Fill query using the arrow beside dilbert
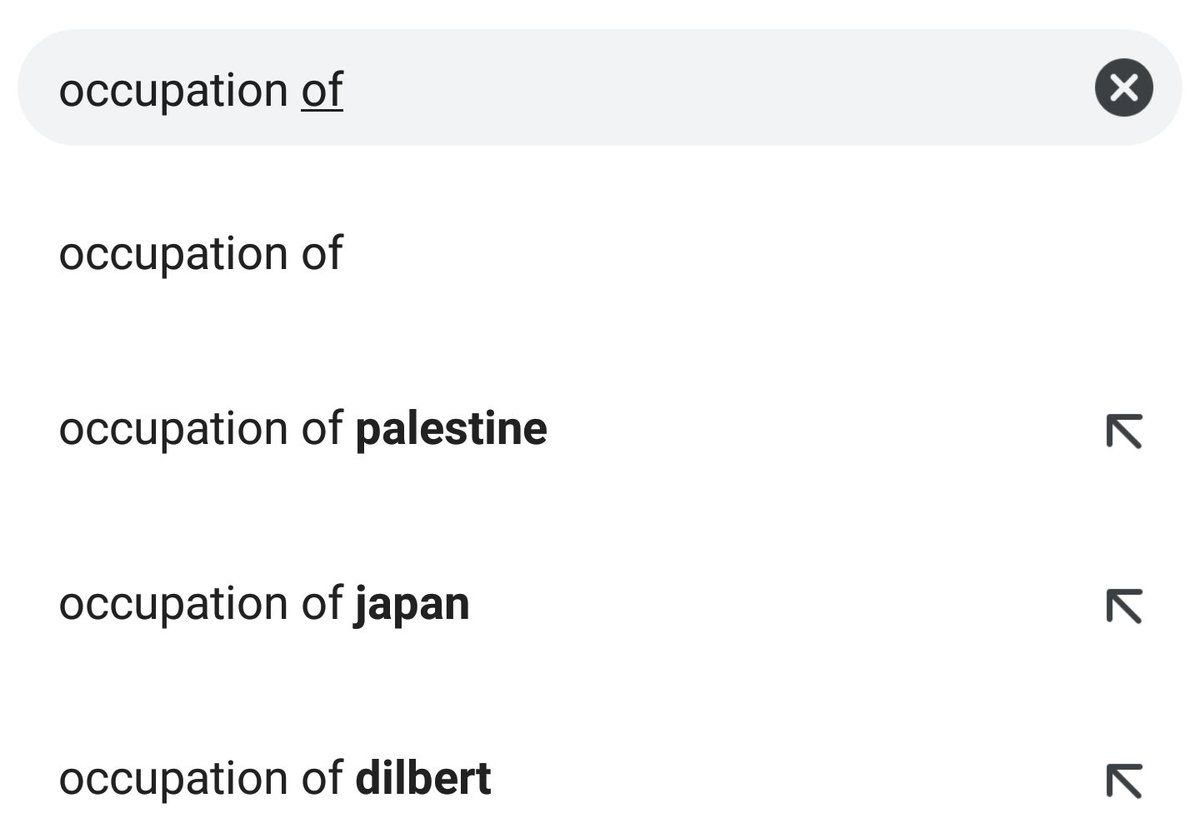The height and width of the screenshot is (838, 1200). coord(1124,780)
